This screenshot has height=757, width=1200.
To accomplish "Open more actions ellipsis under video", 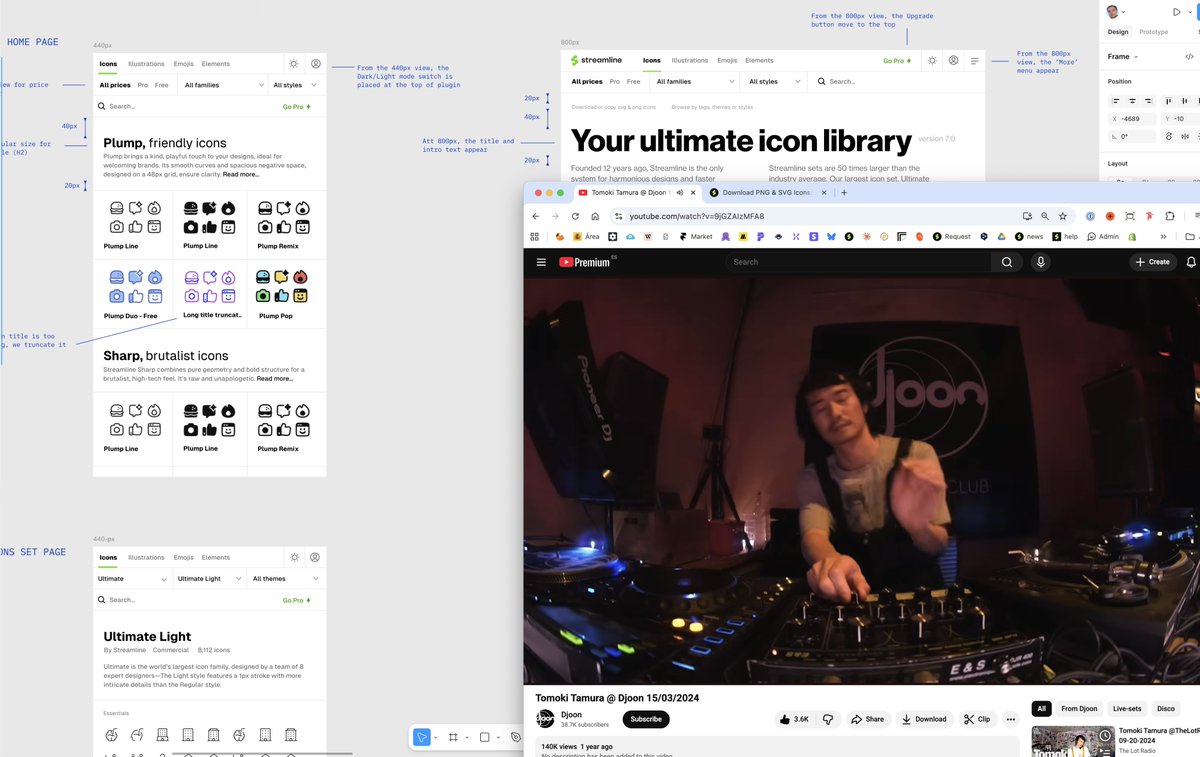I will click(x=1010, y=719).
